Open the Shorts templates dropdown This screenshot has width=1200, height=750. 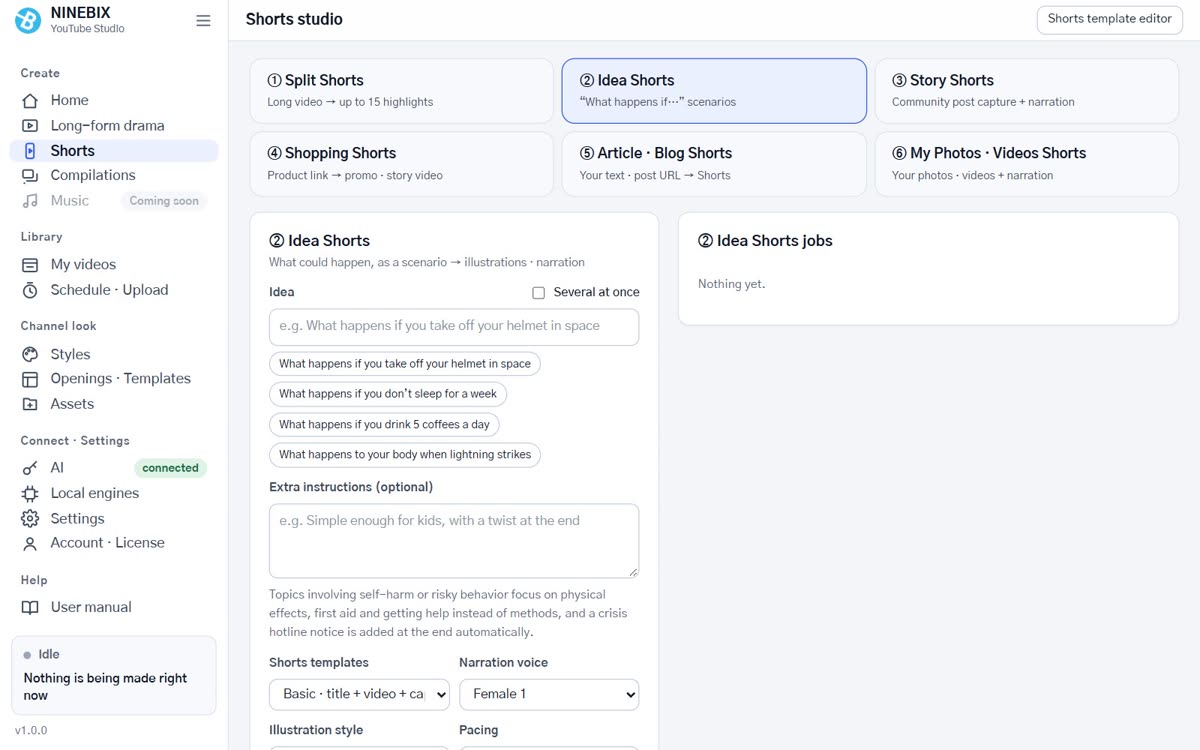pyautogui.click(x=359, y=694)
